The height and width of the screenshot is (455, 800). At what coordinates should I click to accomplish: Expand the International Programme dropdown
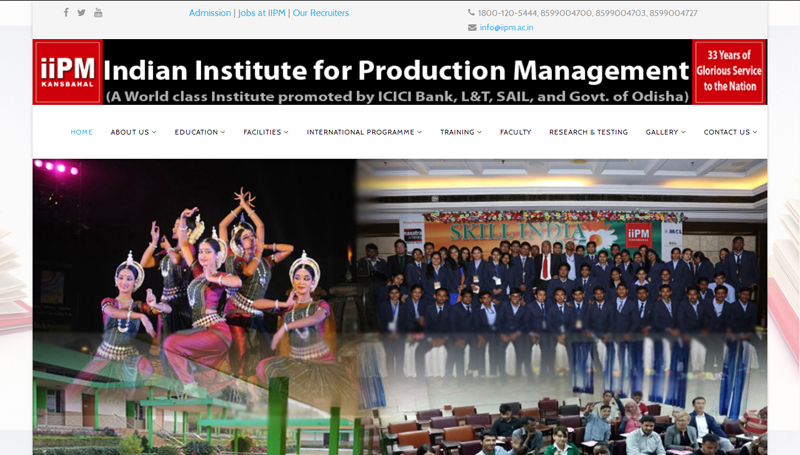coord(364,132)
